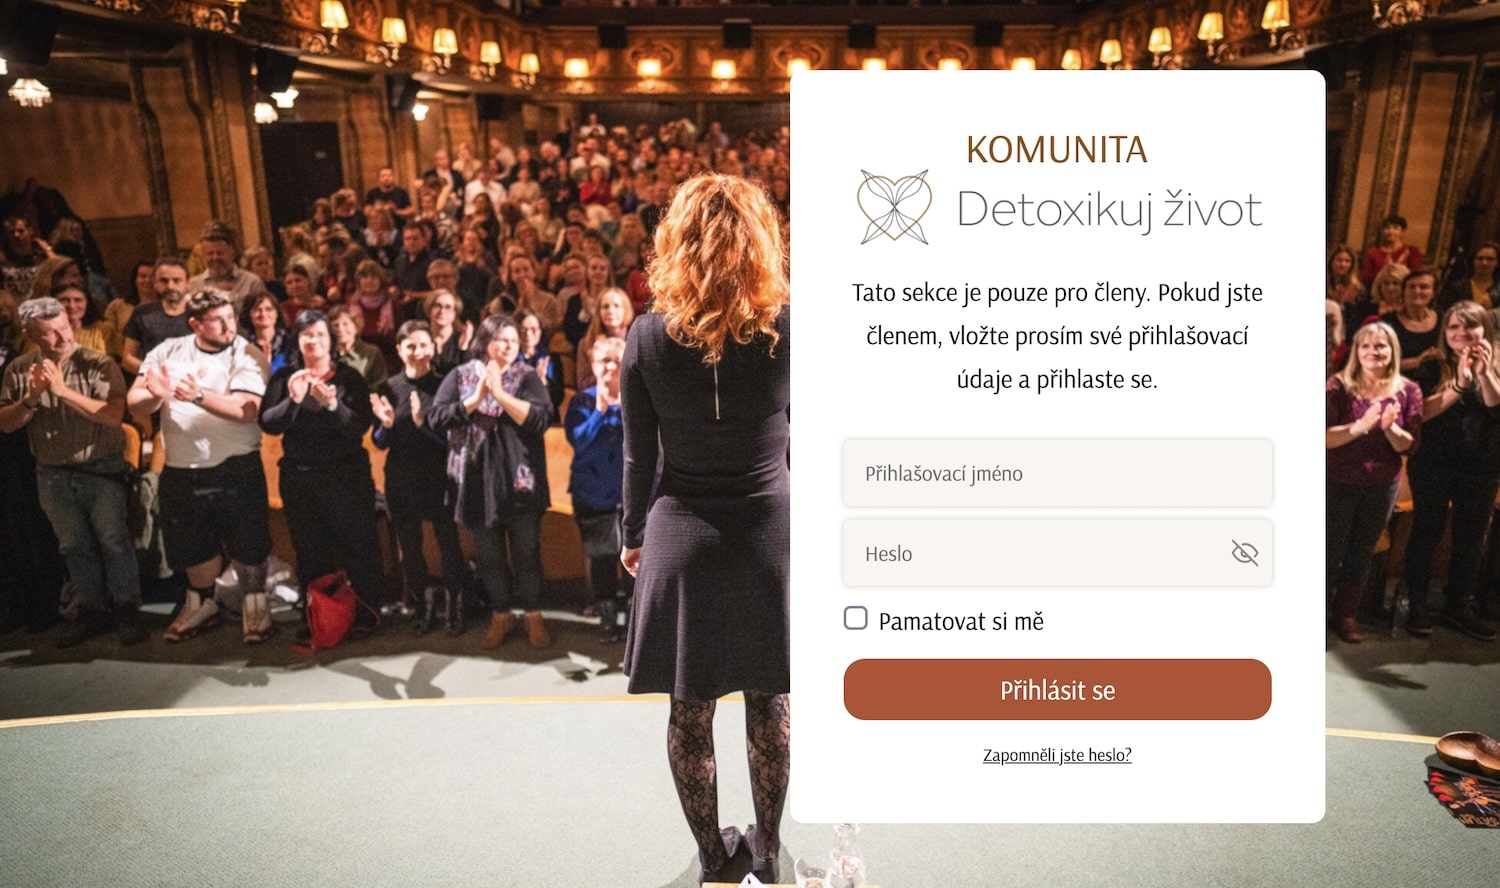The width and height of the screenshot is (1500, 888).
Task: Click the 'Pamatovat si mě' label text
Action: tap(961, 621)
